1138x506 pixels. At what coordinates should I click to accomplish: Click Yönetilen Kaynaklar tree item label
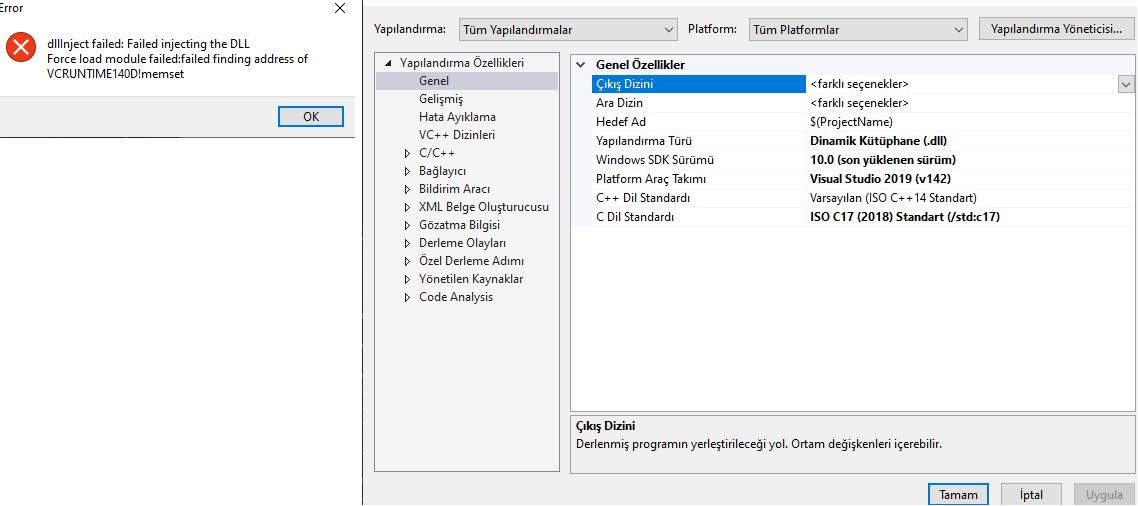(x=471, y=279)
